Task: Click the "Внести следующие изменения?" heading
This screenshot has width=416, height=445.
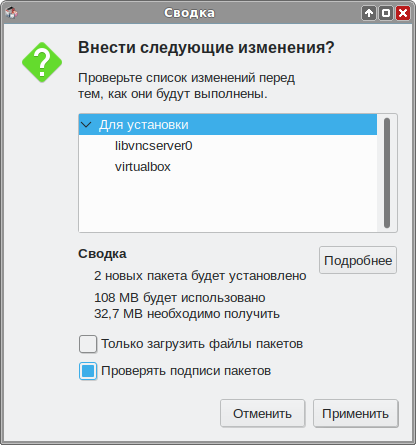Action: click(x=206, y=47)
